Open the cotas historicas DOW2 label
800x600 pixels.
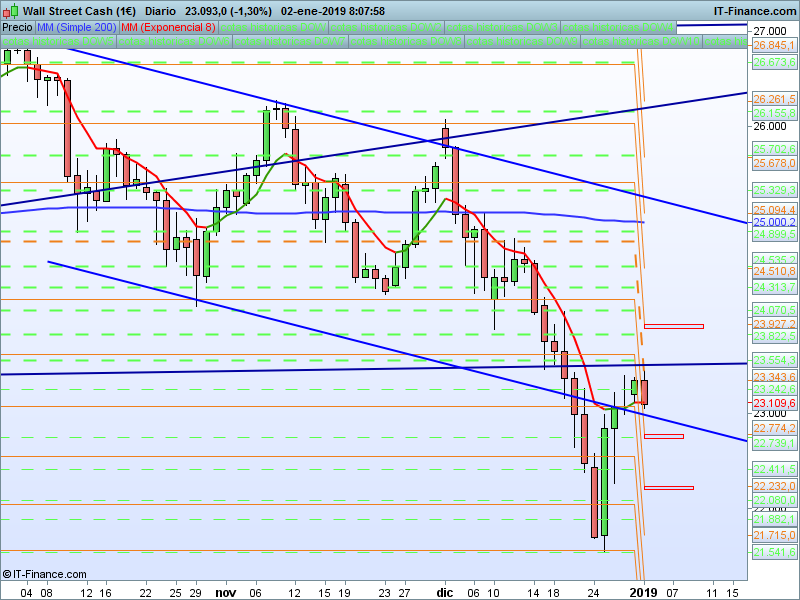click(x=386, y=27)
